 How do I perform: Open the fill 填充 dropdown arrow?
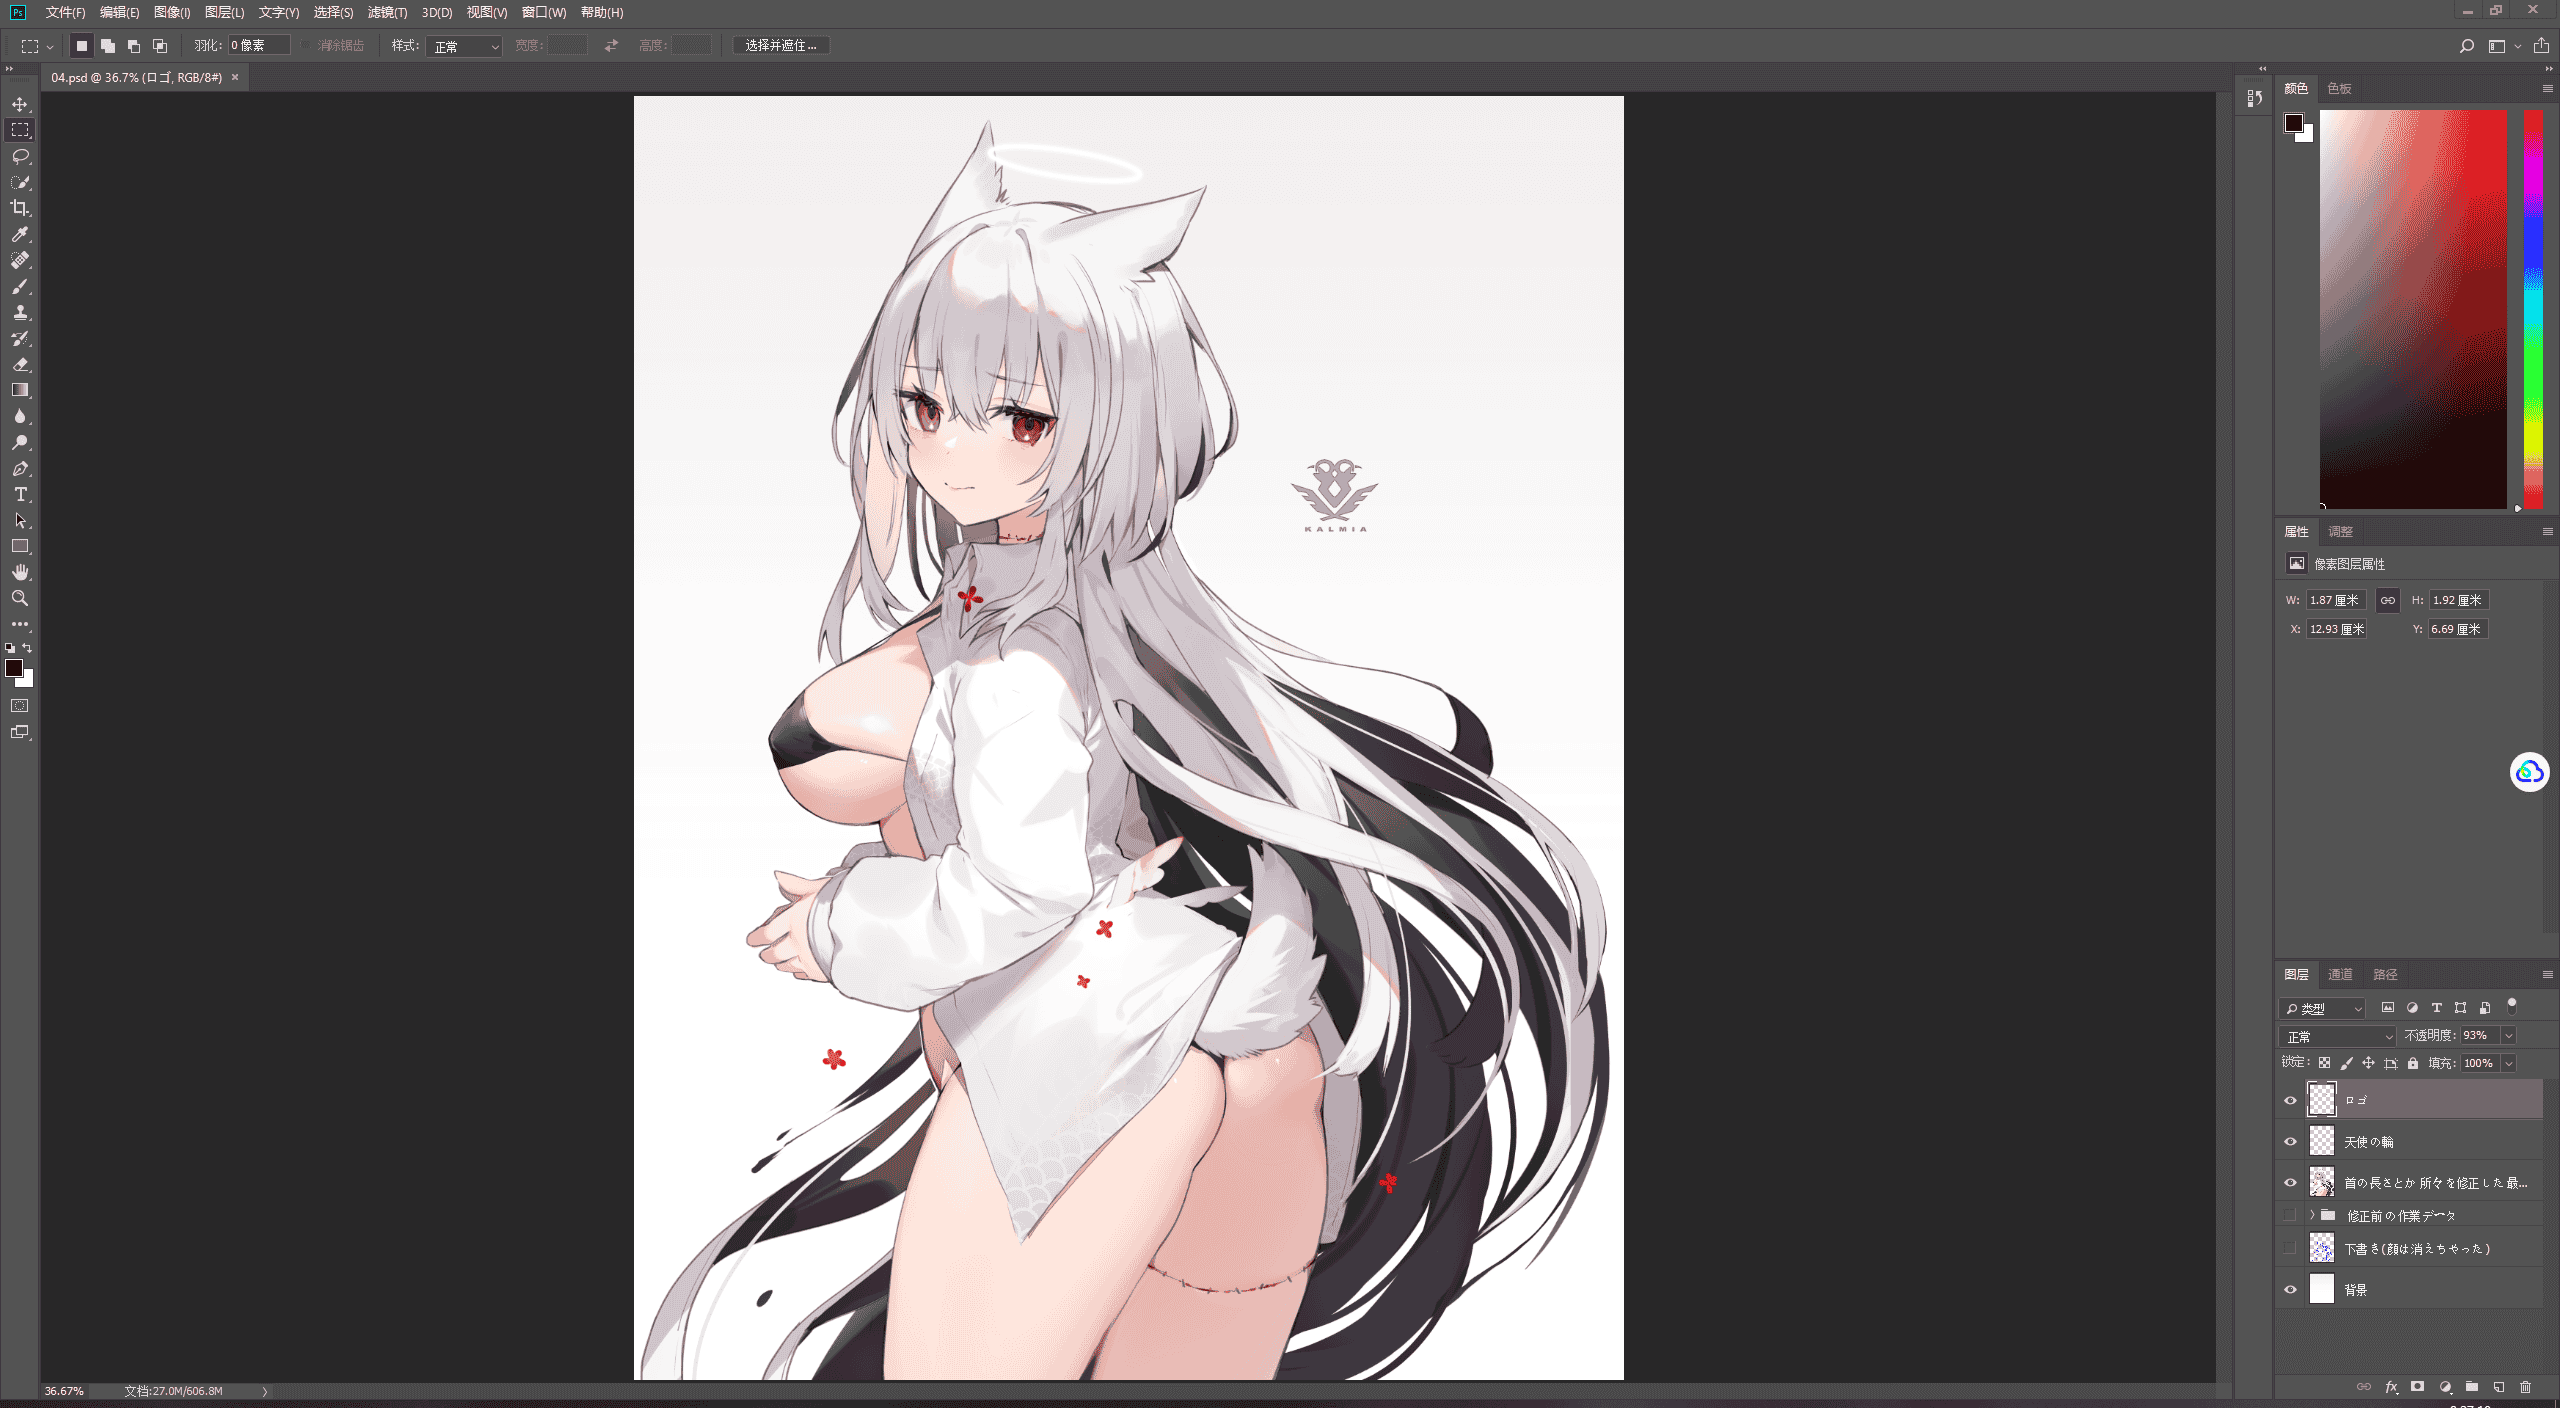2508,1064
